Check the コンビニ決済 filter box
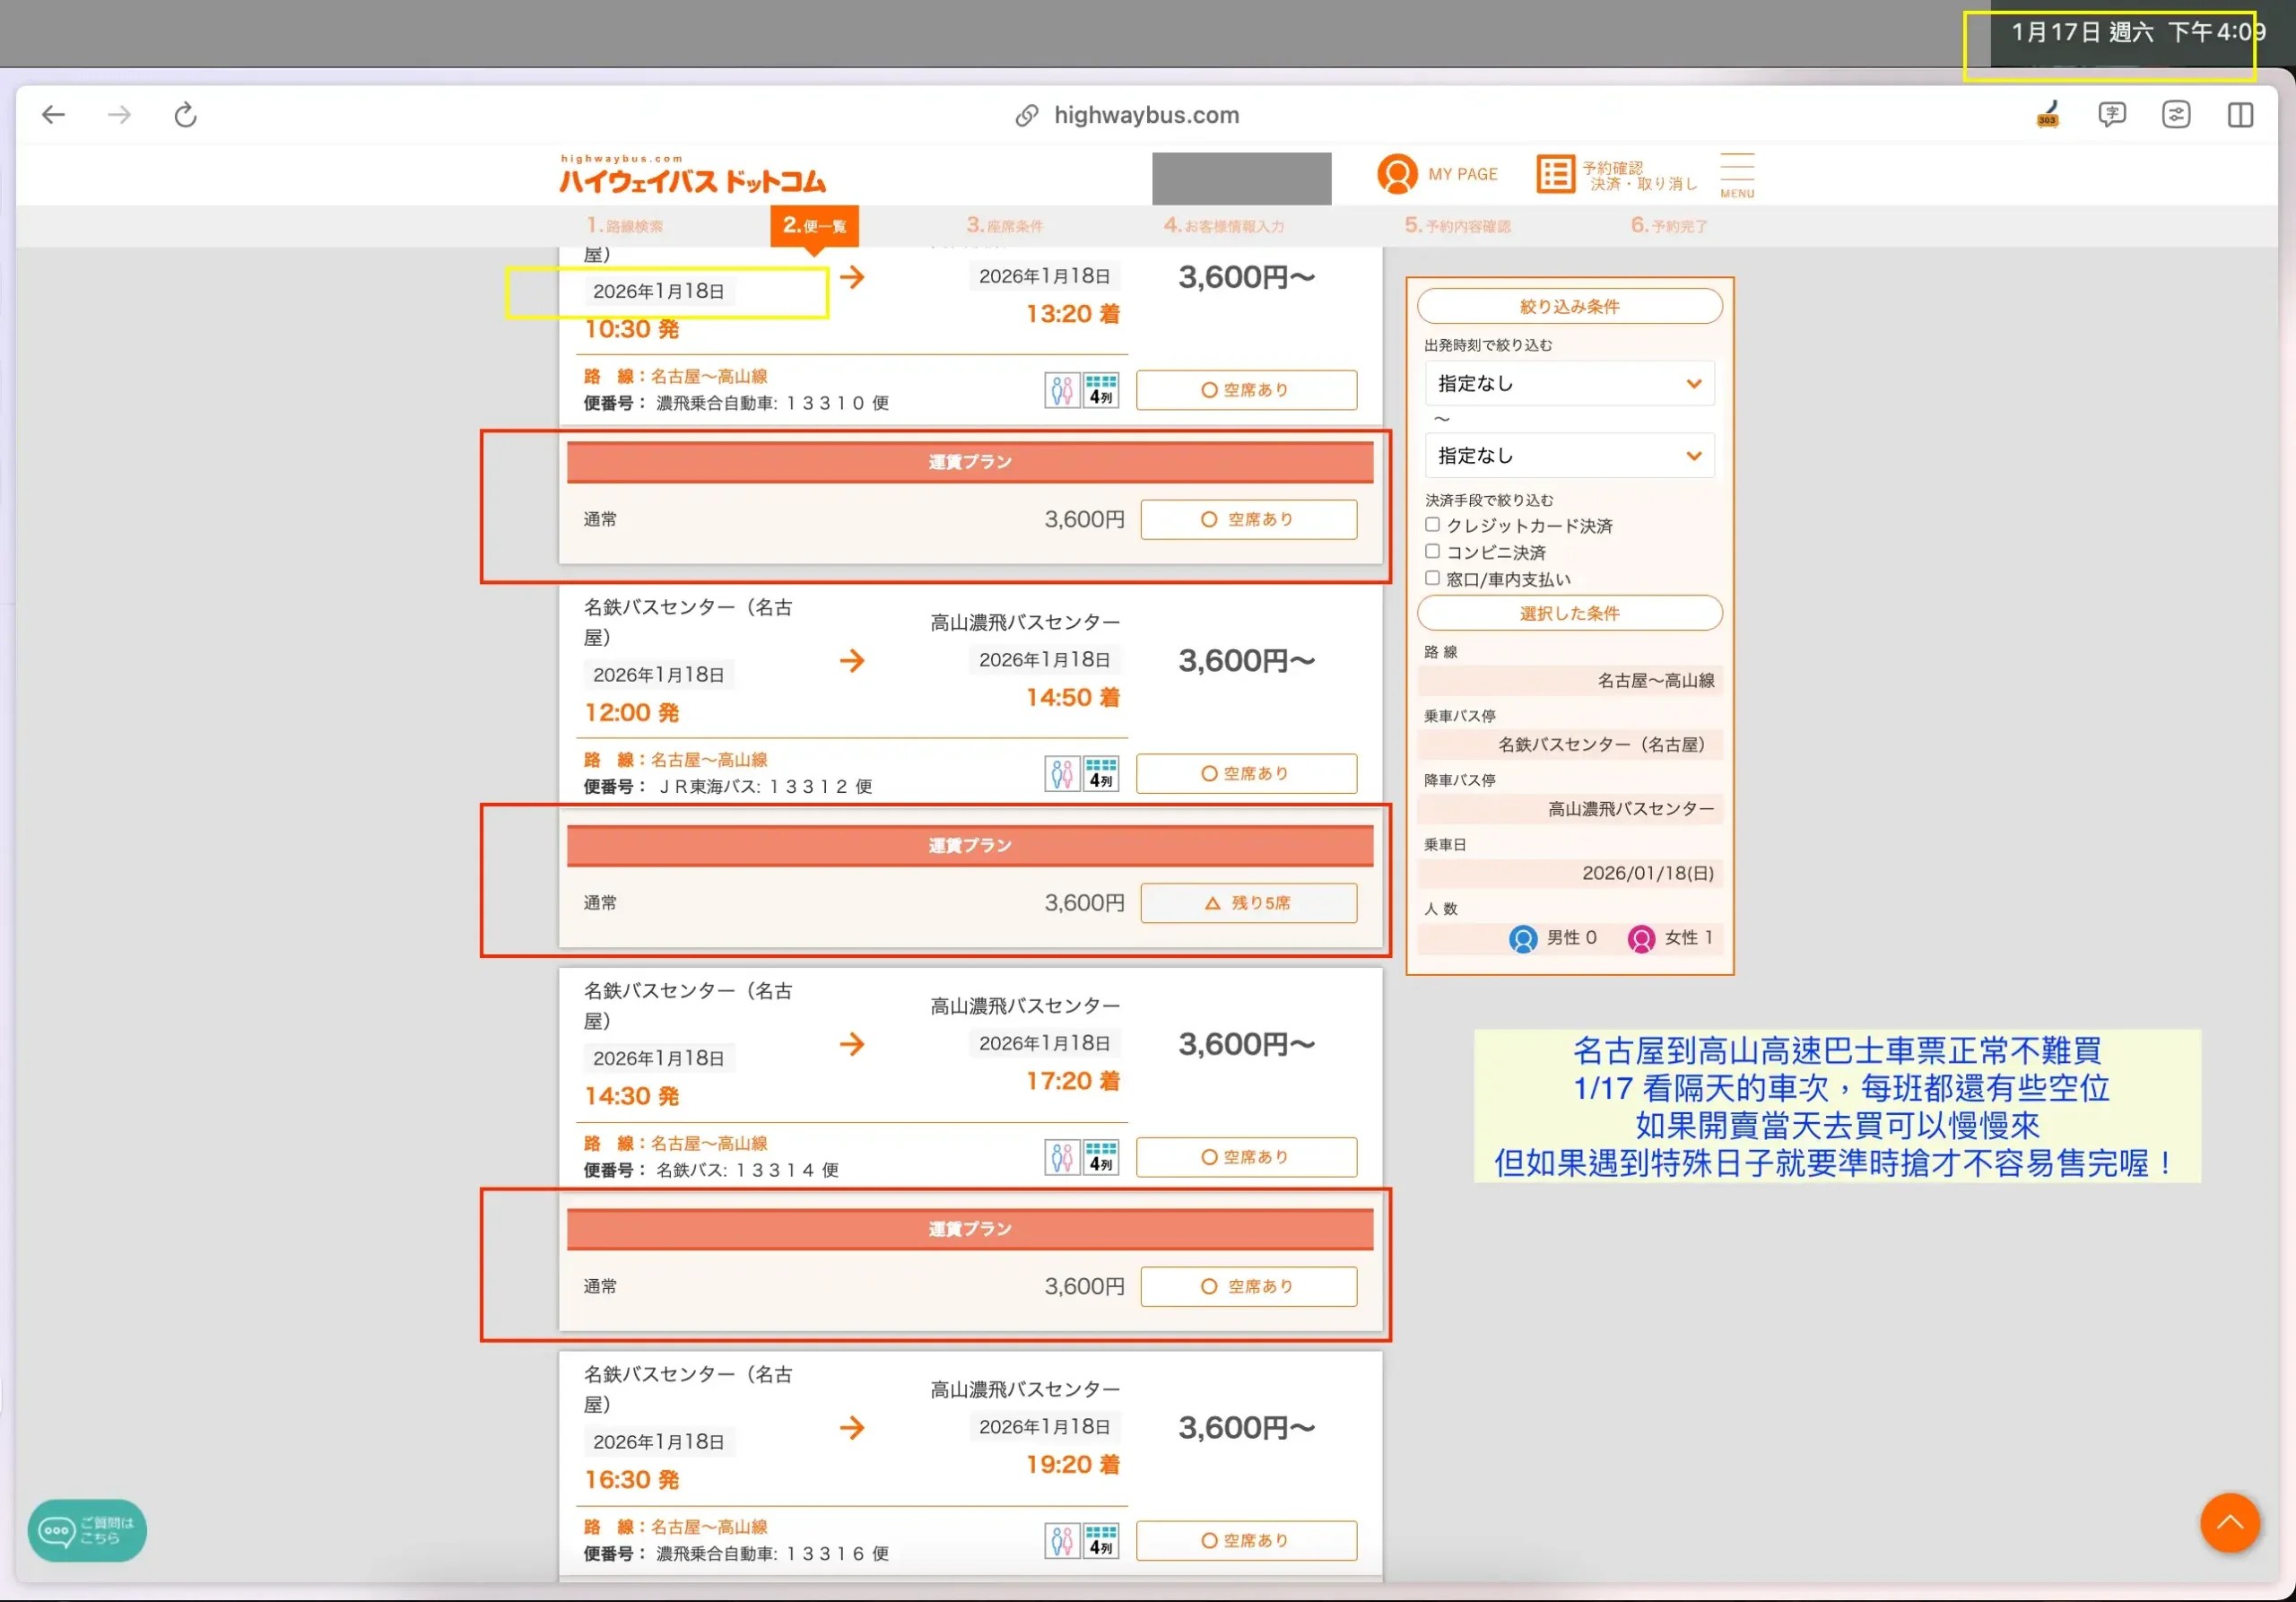This screenshot has width=2296, height=1602. (x=1432, y=552)
